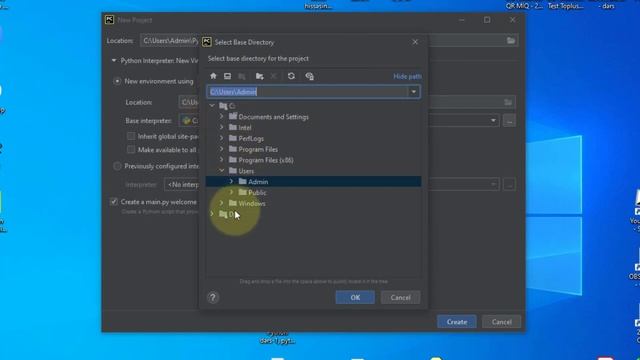Select the Intel folder row

(x=313, y=127)
